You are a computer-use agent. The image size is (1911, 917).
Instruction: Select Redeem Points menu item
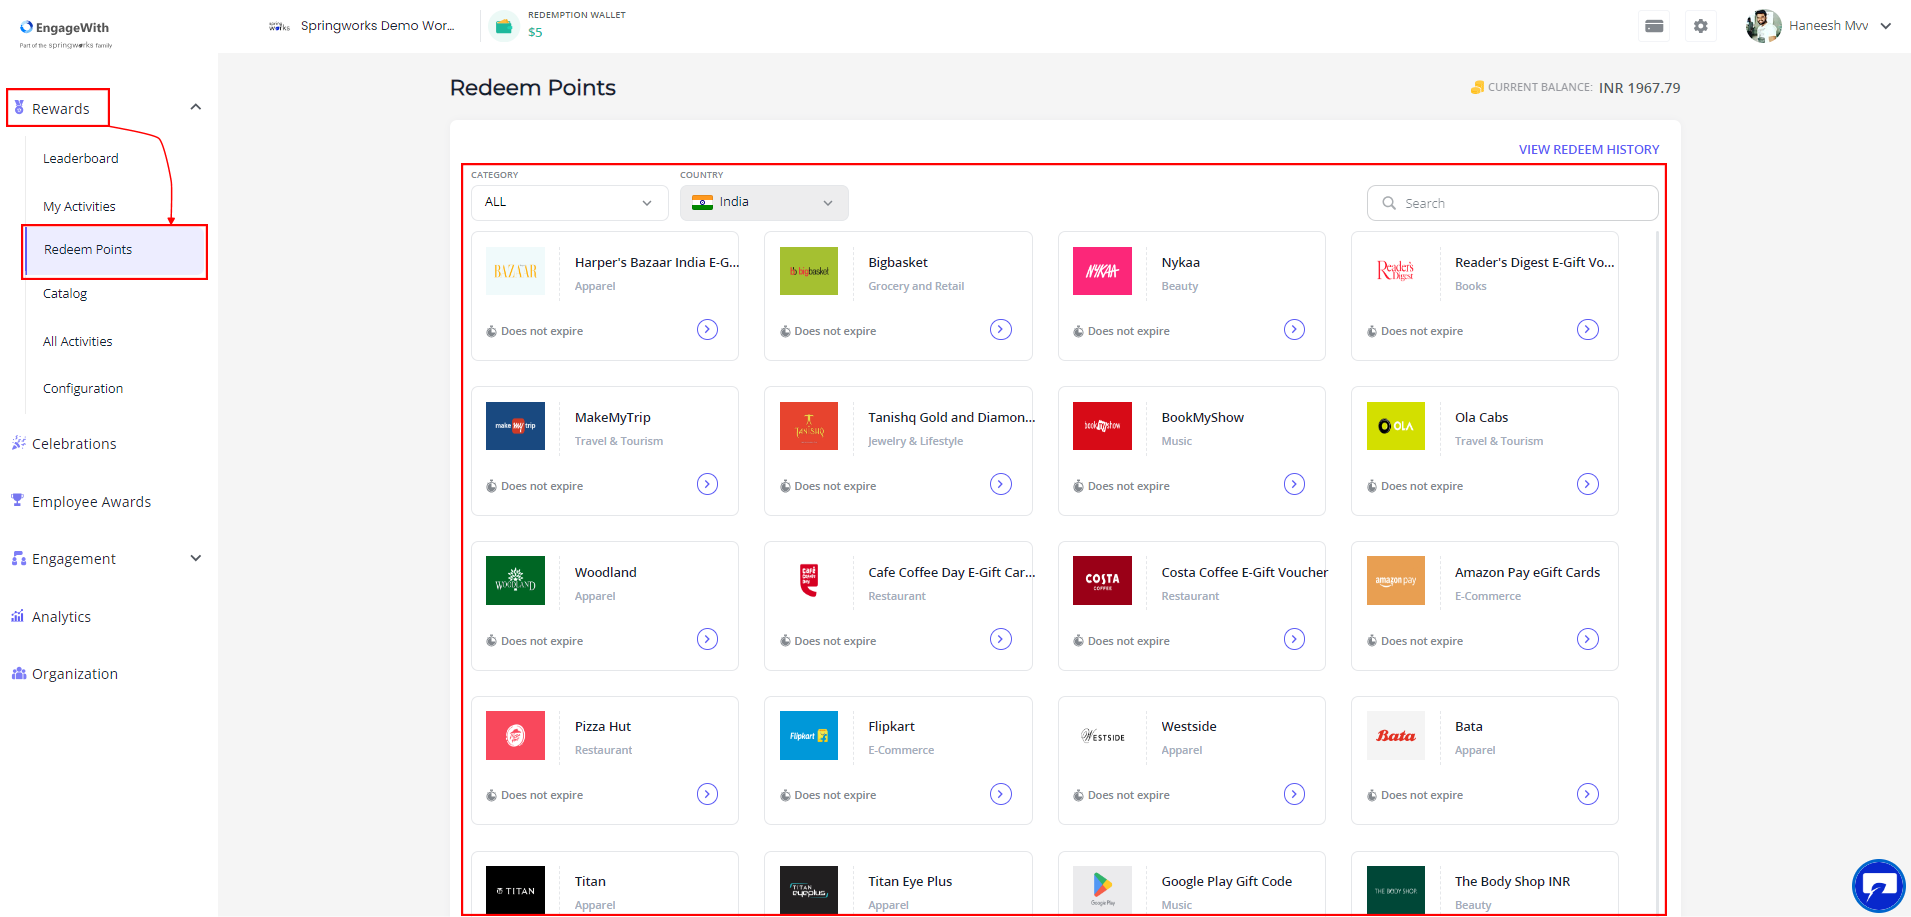tap(115, 250)
